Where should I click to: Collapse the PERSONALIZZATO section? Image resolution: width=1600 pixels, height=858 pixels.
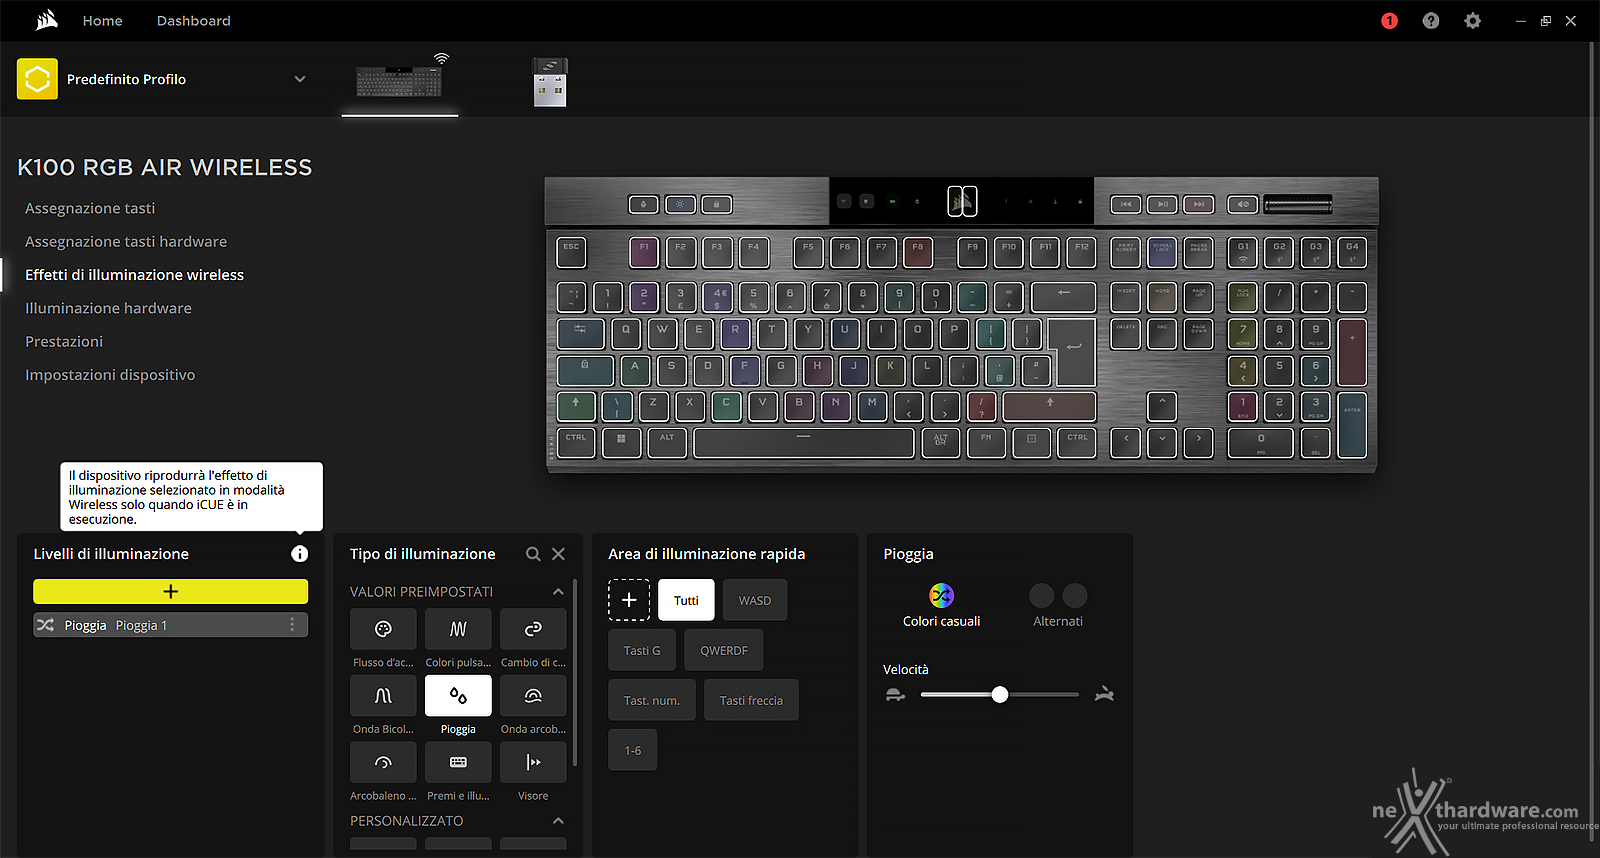558,821
